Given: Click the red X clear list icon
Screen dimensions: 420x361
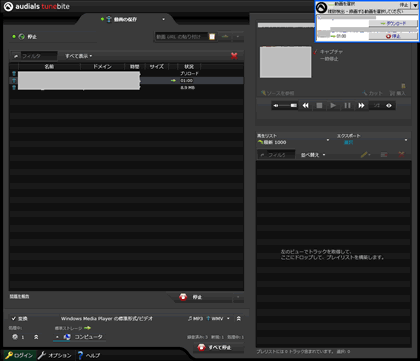Looking at the screenshot, I should pyautogui.click(x=234, y=56).
